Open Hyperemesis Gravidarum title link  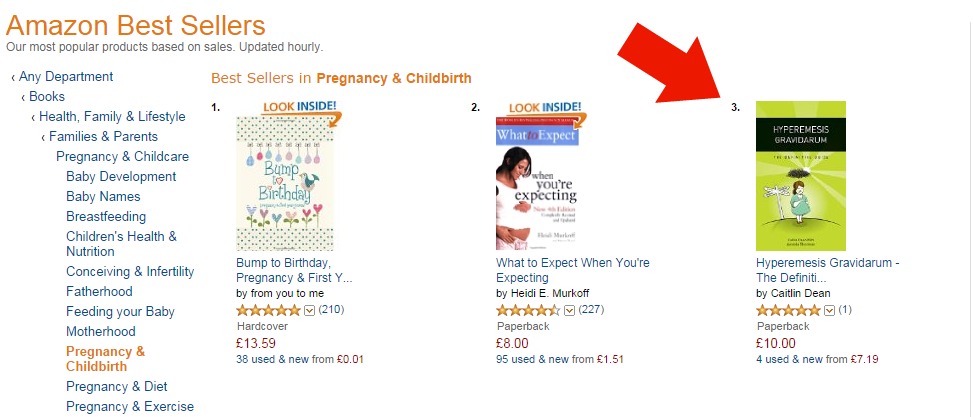coord(828,270)
